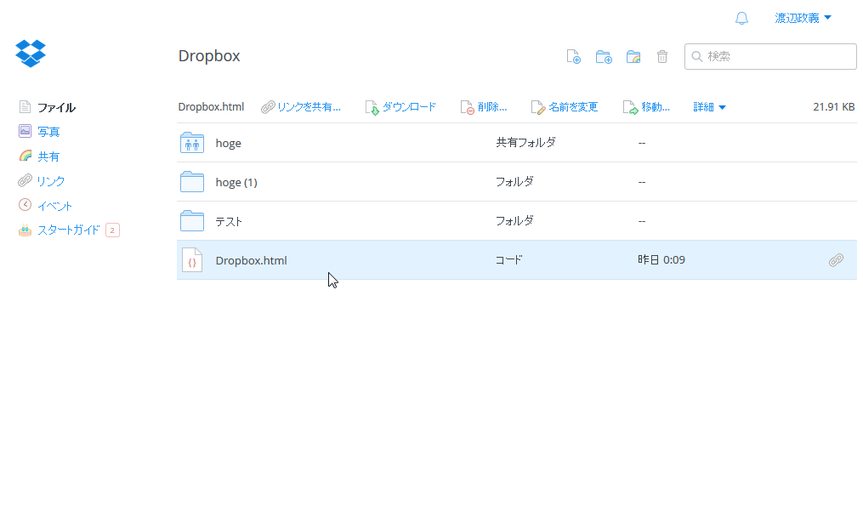Image resolution: width=863 pixels, height=506 pixels.
Task: Click 削除... action link
Action: coord(484,107)
